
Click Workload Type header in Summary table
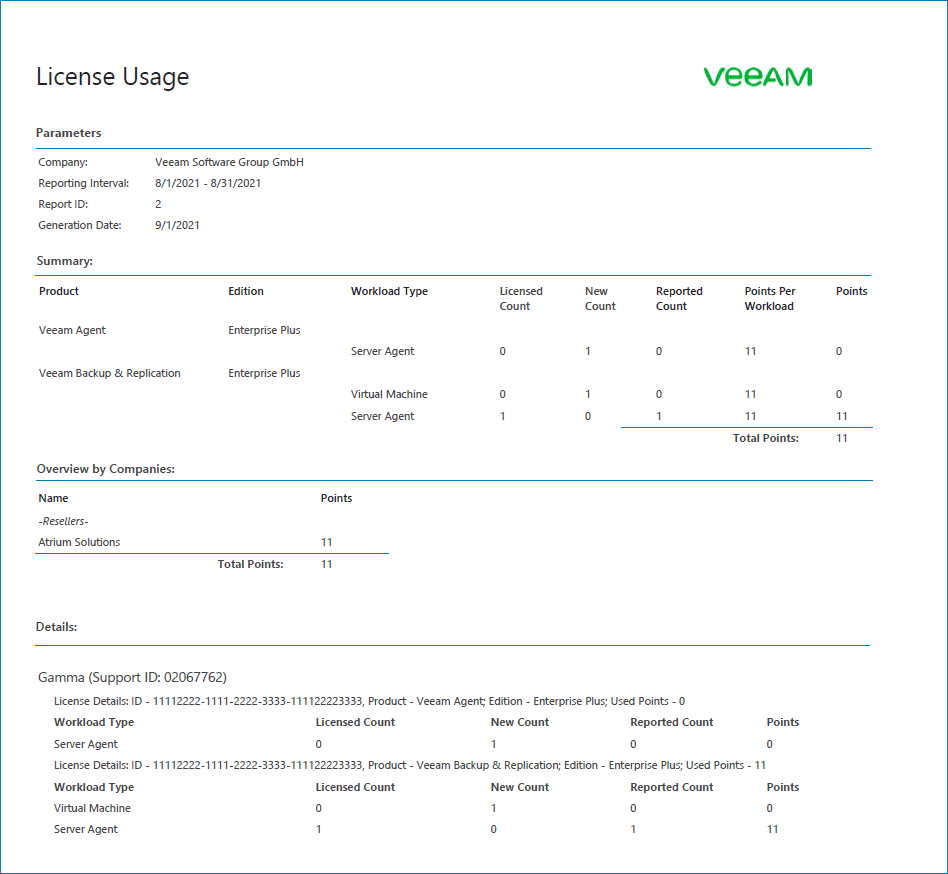(389, 291)
